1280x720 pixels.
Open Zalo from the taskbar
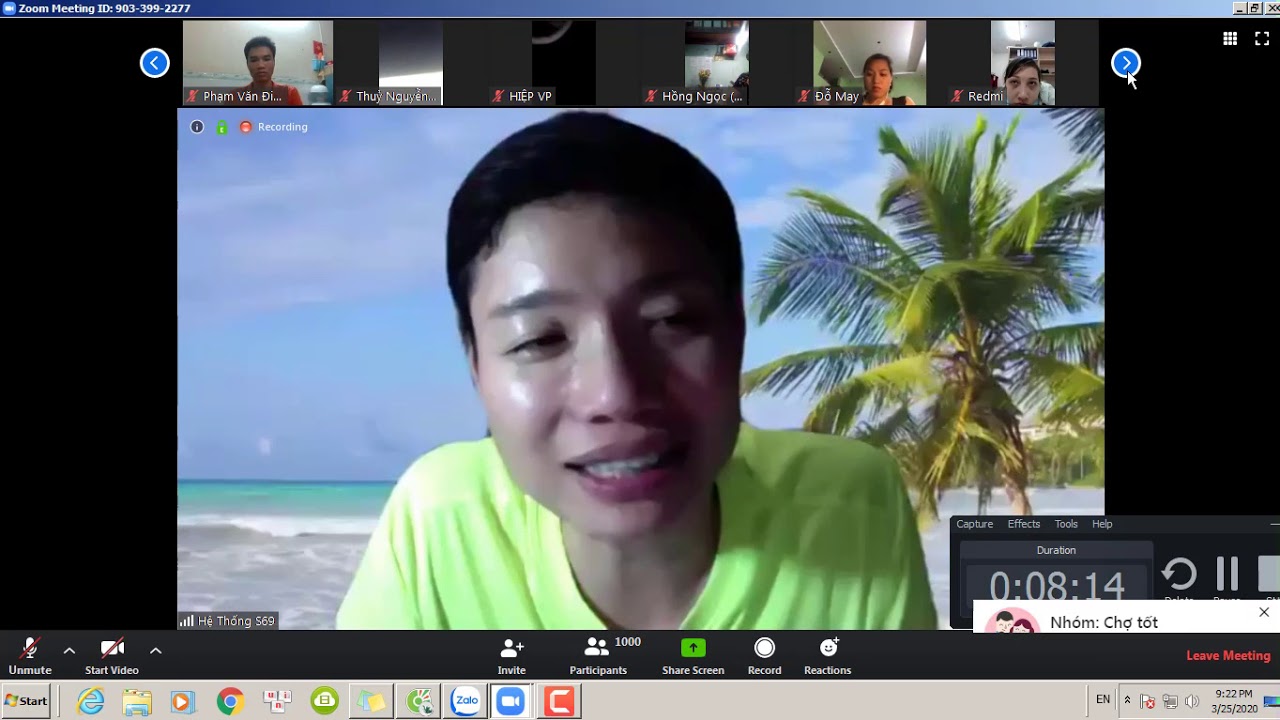click(x=466, y=701)
